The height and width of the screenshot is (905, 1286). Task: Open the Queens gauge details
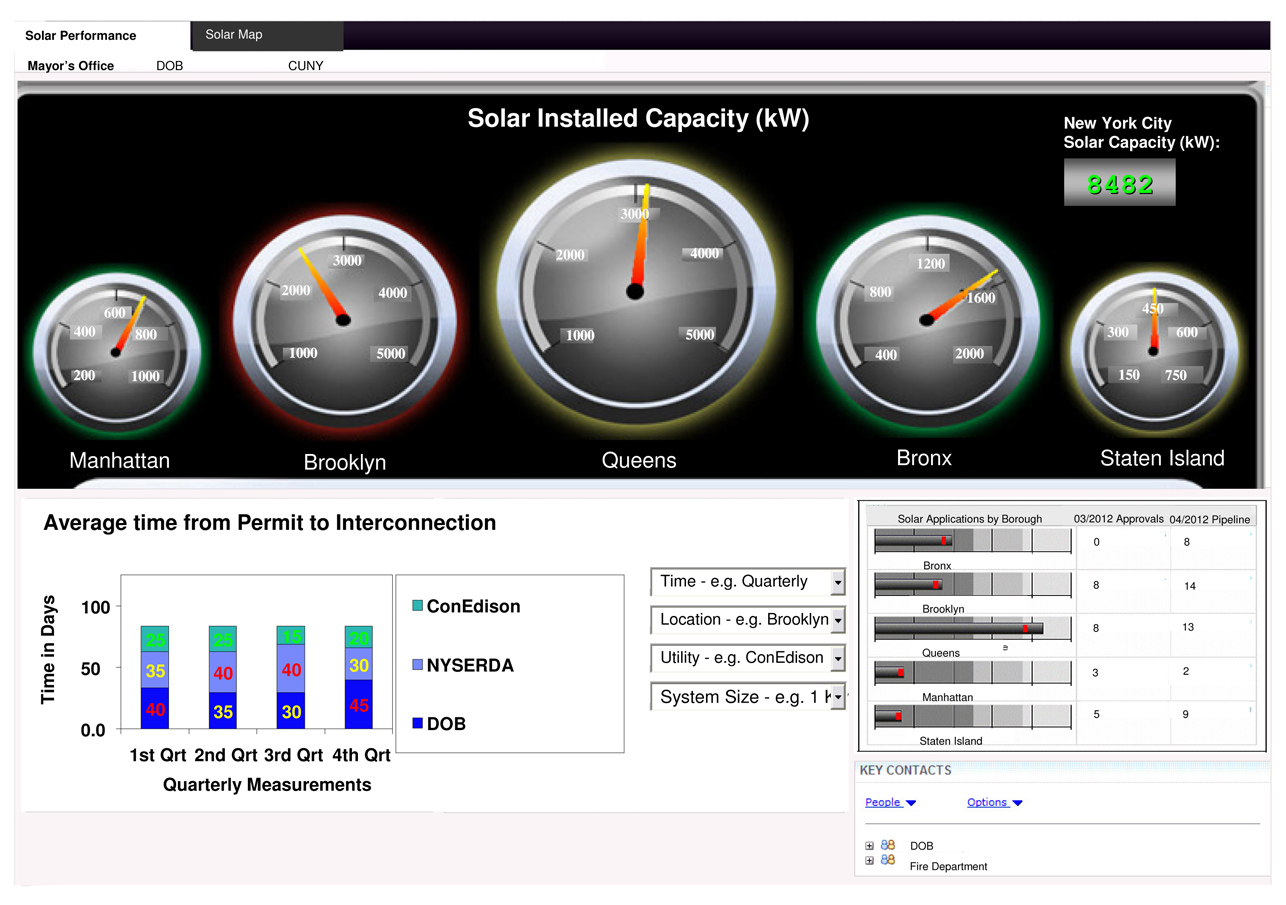click(637, 292)
